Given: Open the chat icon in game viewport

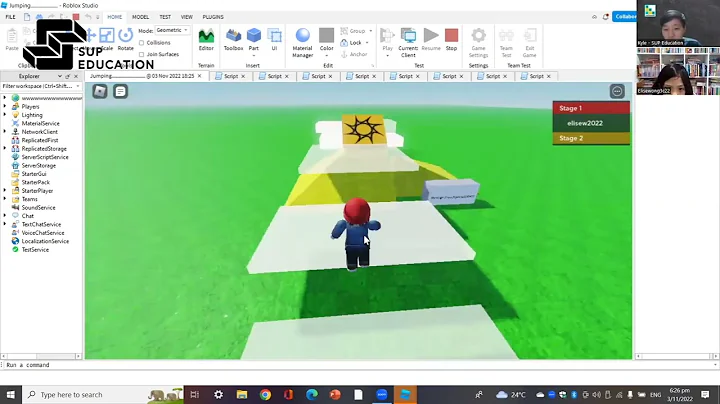Looking at the screenshot, I should coord(120,91).
